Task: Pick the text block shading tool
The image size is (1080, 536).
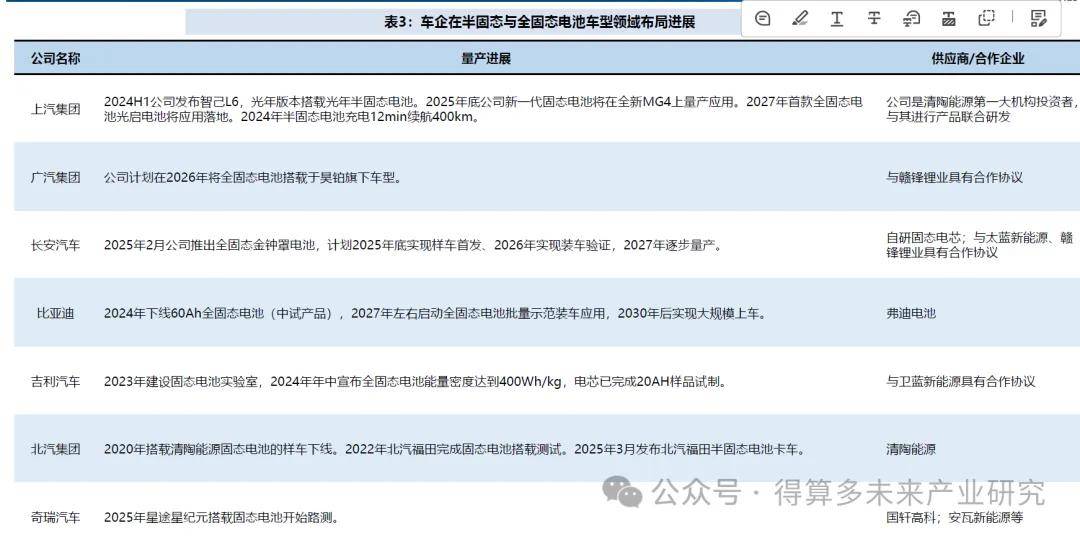Action: click(x=949, y=18)
